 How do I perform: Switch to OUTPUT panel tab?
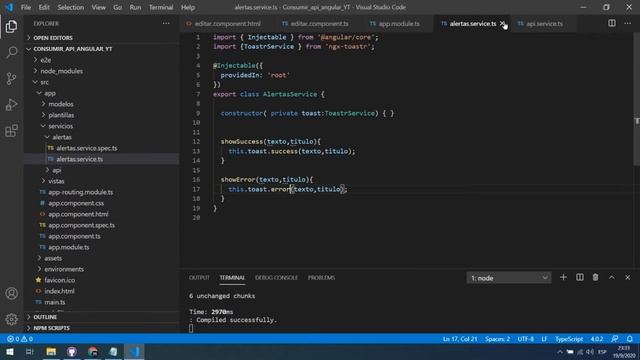[199, 278]
